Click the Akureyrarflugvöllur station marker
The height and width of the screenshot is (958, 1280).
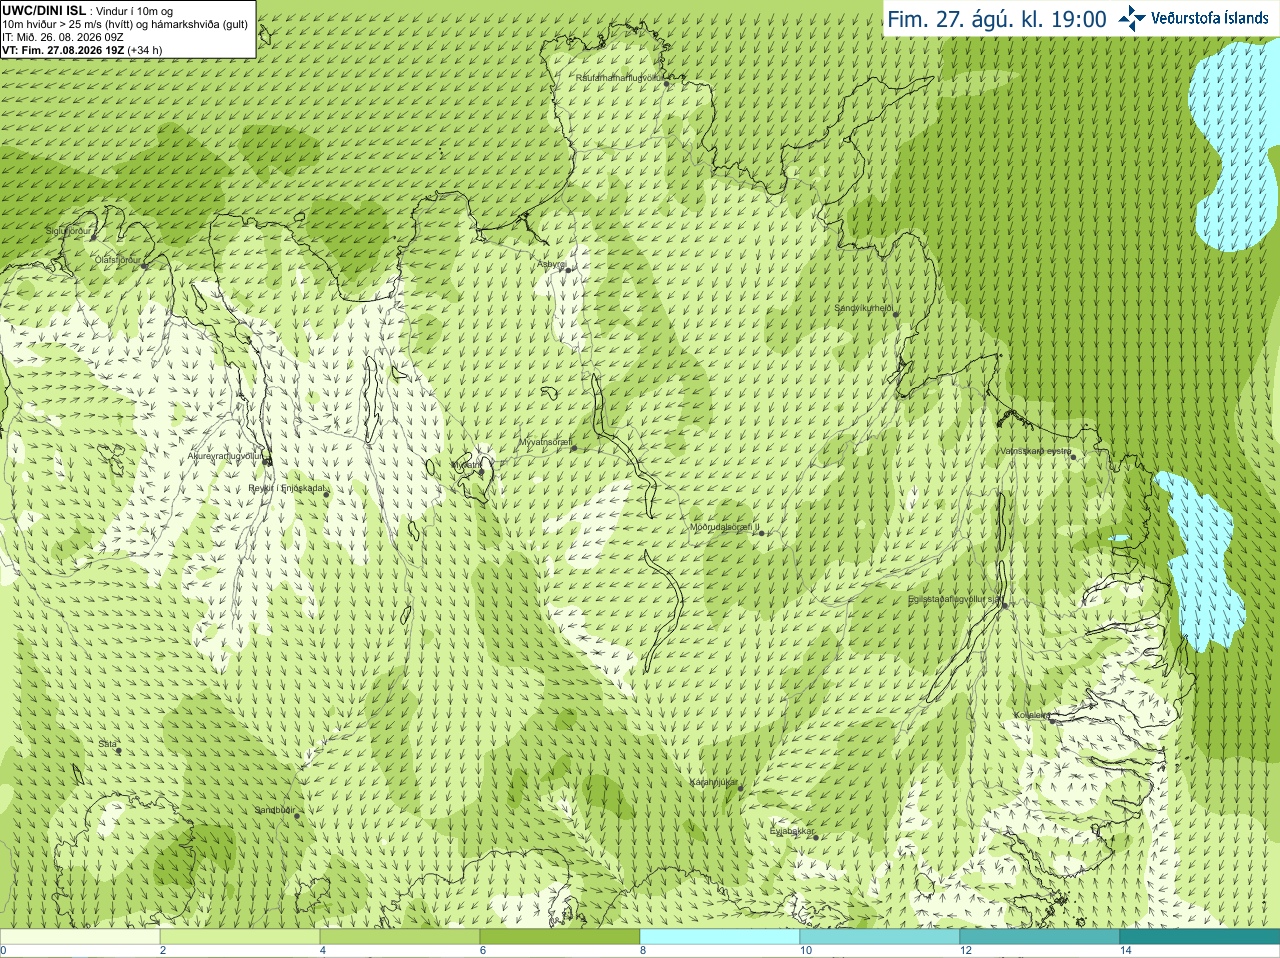pos(266,461)
